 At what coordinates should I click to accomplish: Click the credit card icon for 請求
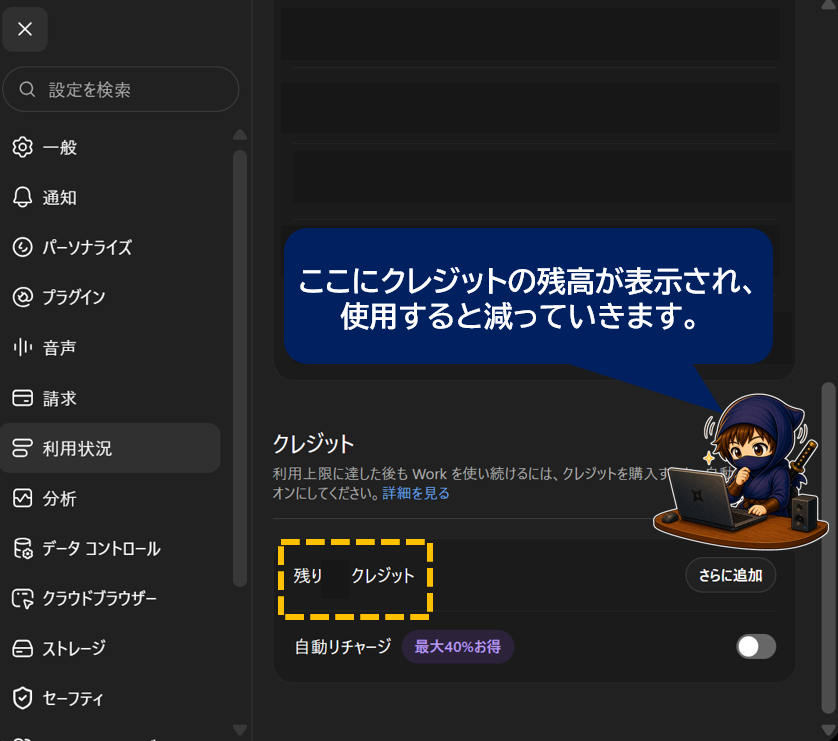coord(22,397)
